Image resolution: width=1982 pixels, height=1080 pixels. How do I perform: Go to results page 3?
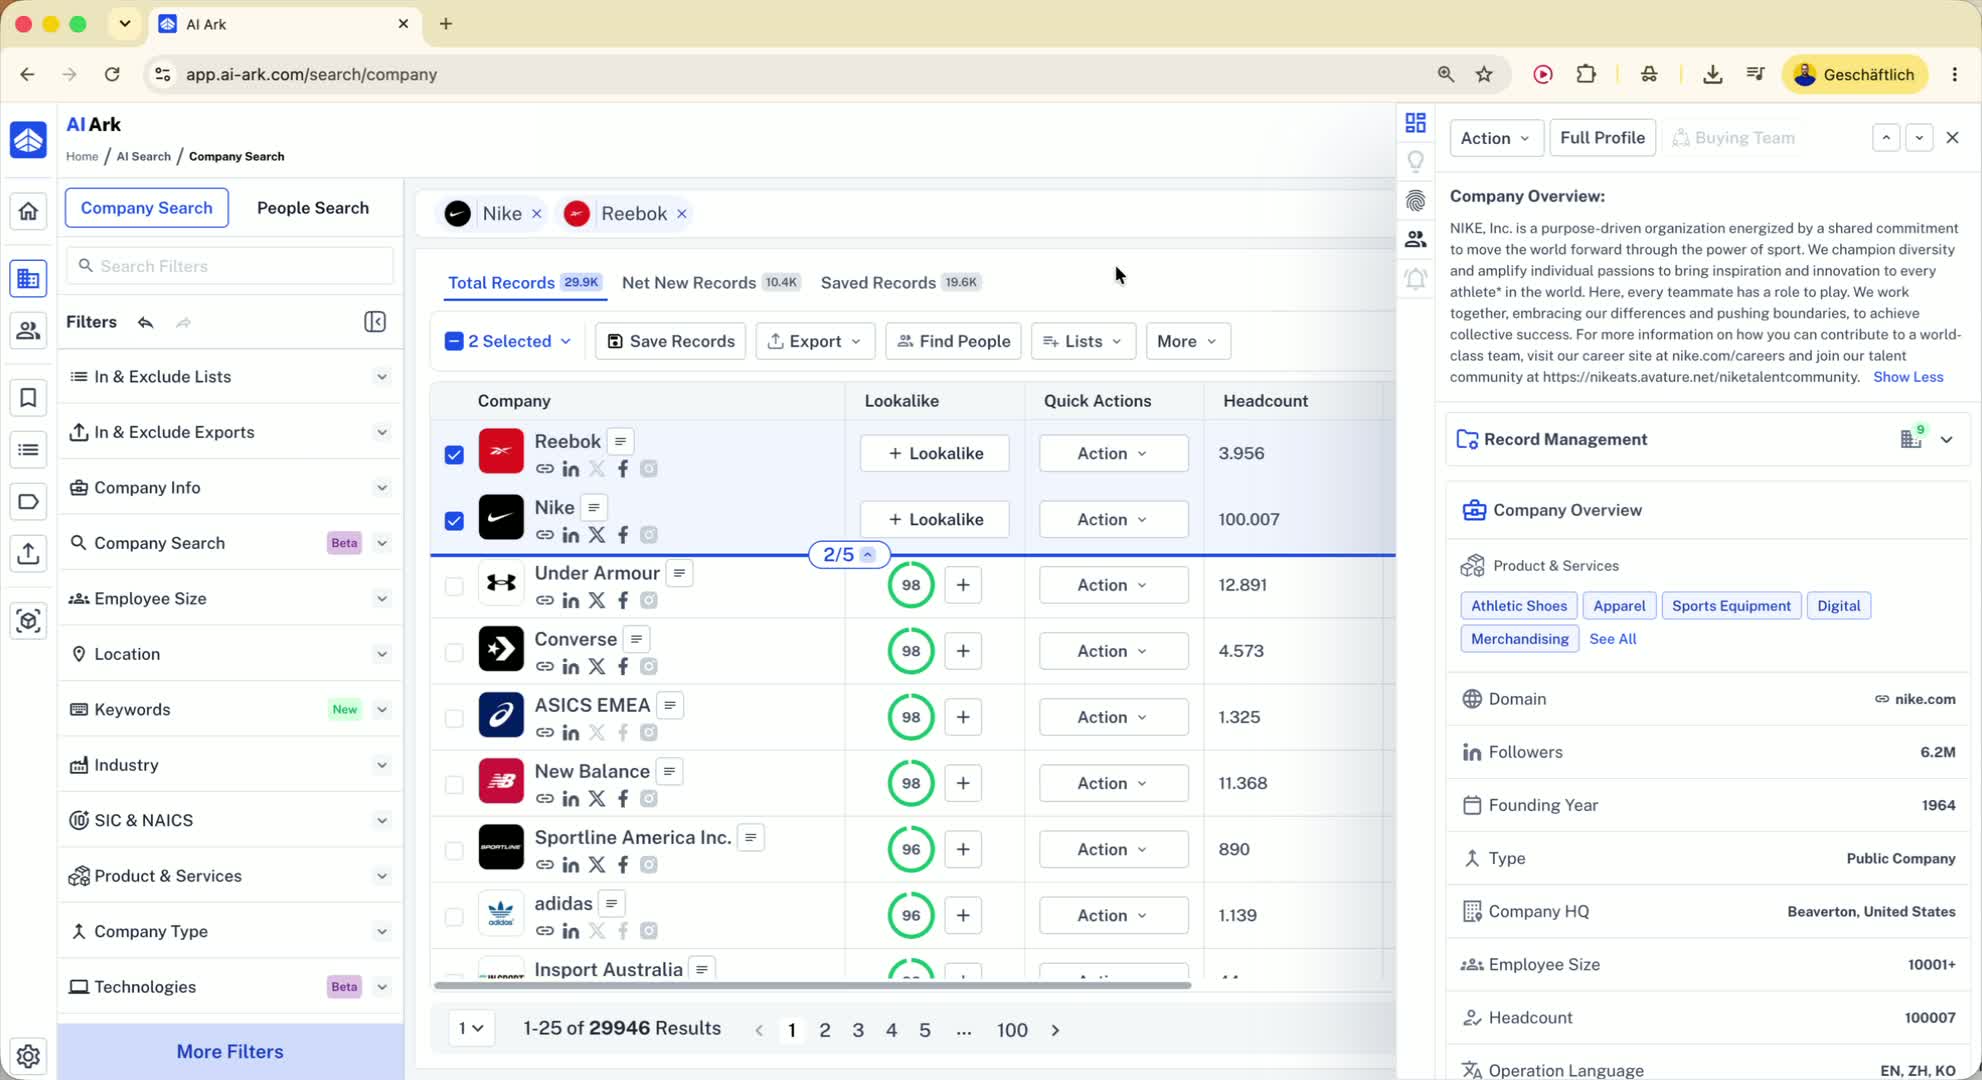tap(858, 1030)
